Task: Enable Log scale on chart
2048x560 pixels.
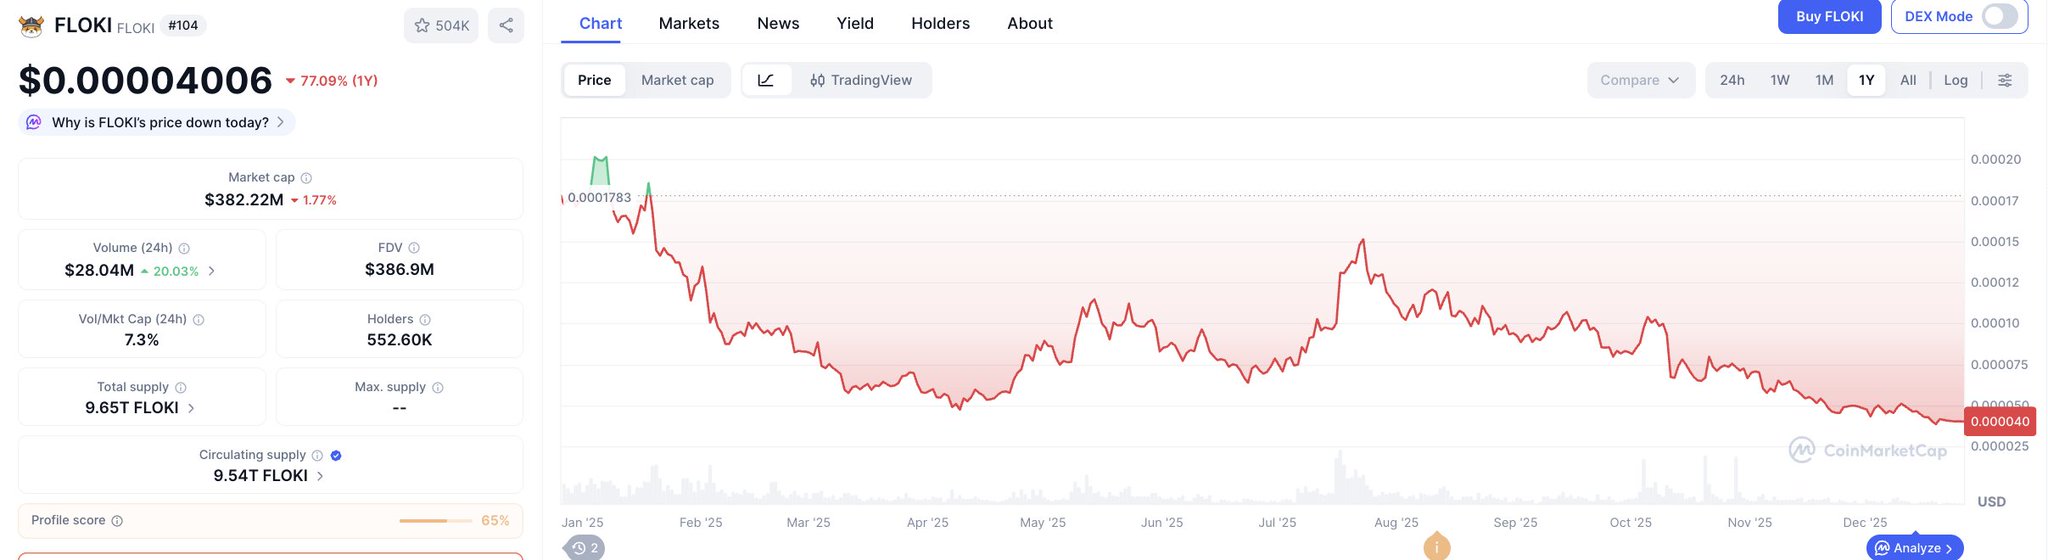Action: [1955, 80]
